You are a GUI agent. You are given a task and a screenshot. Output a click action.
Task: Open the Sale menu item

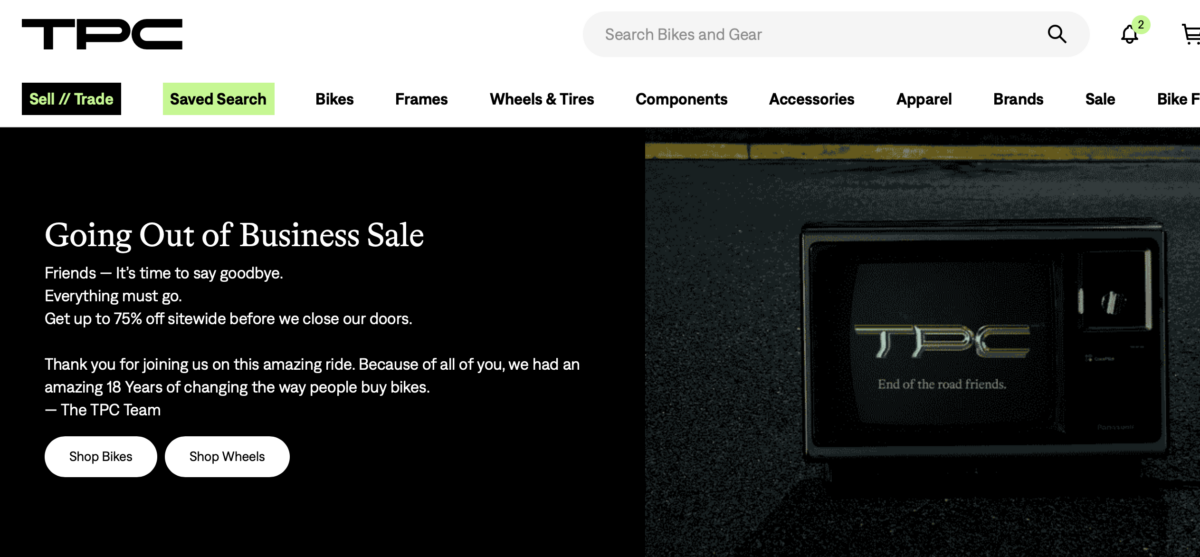click(x=1100, y=99)
